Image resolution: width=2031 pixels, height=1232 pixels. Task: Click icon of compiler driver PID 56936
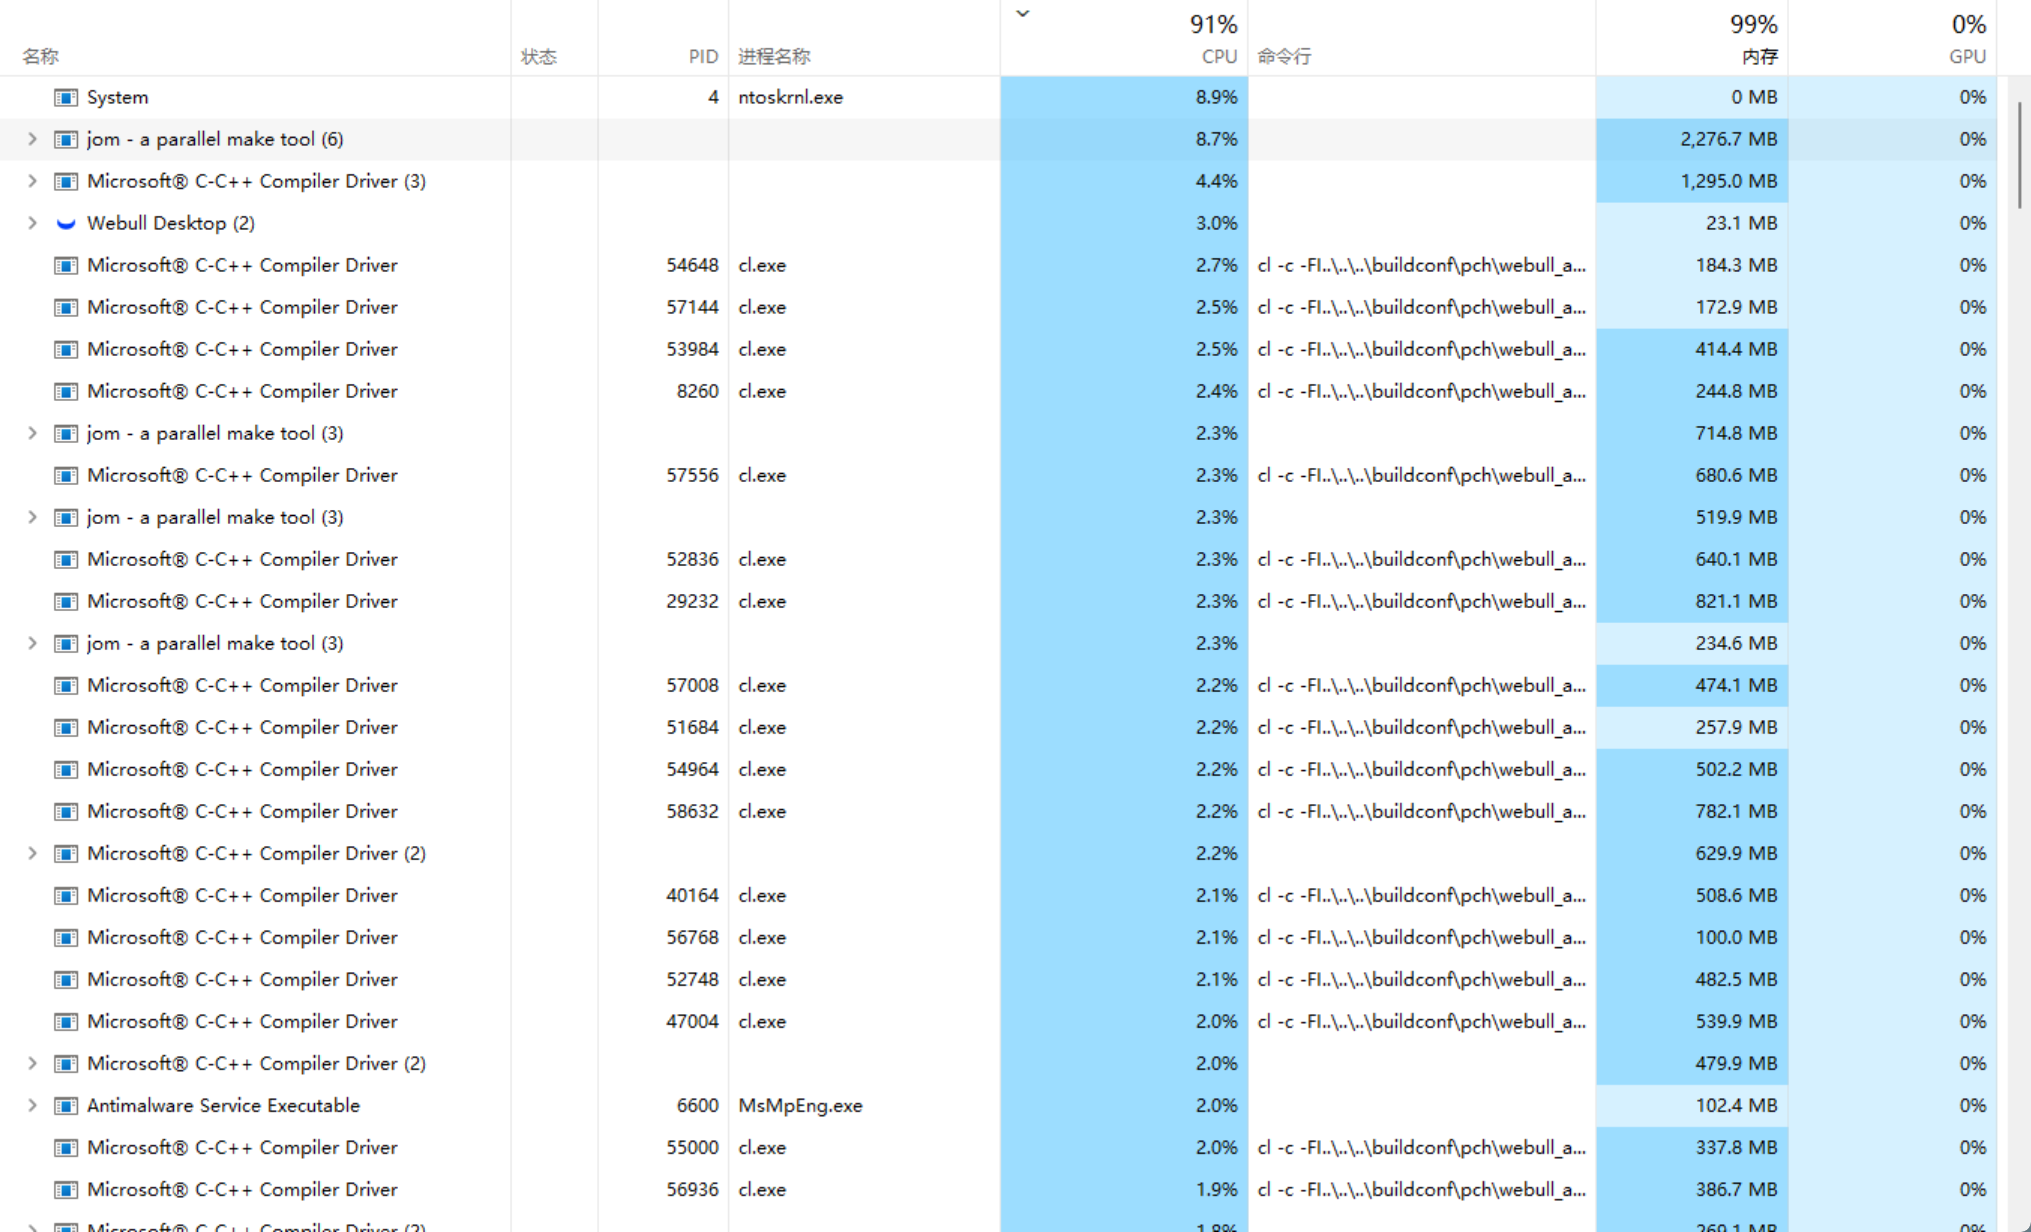tap(66, 1189)
